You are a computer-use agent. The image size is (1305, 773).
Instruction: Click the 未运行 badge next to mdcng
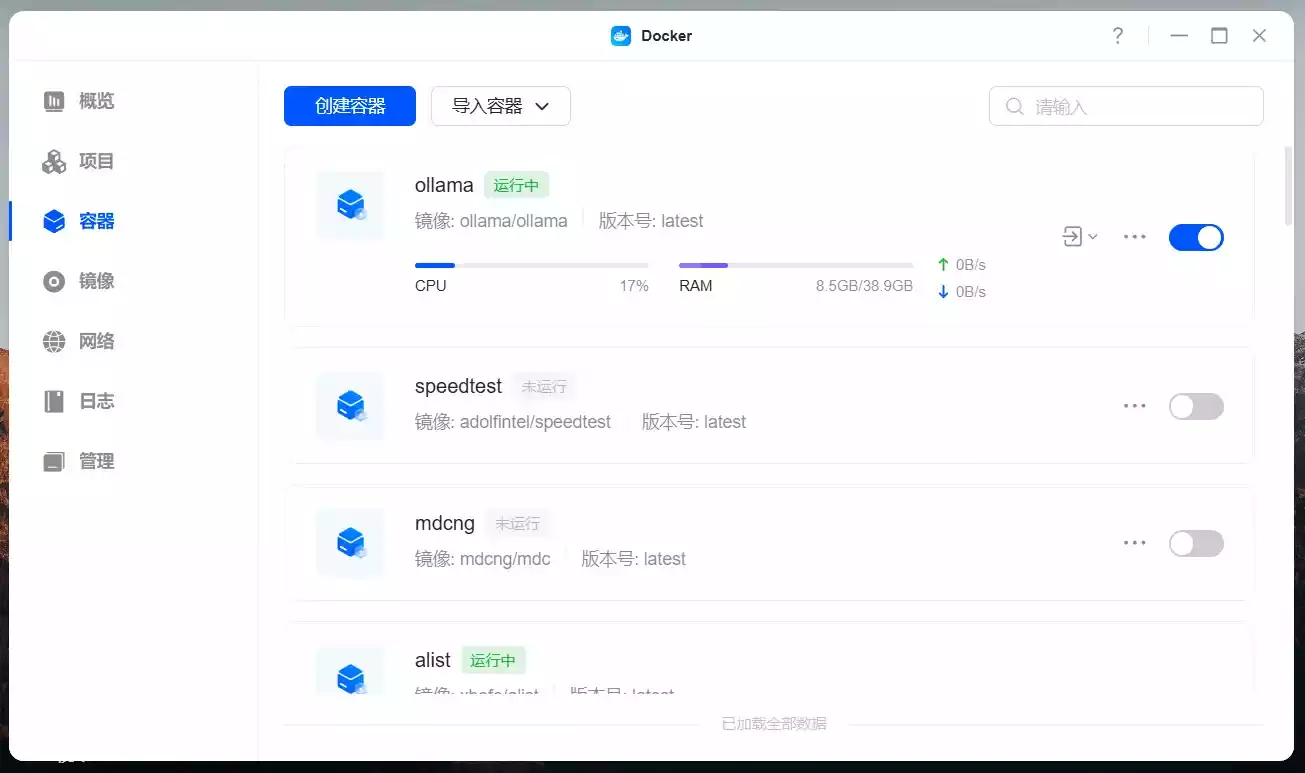point(518,523)
